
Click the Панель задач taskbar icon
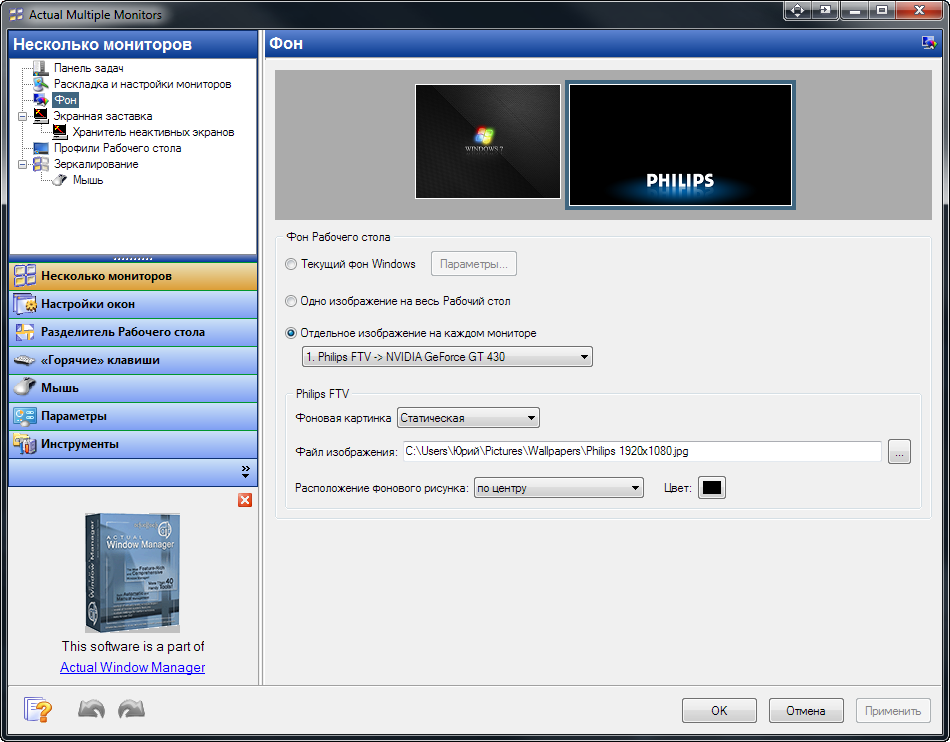[41, 68]
